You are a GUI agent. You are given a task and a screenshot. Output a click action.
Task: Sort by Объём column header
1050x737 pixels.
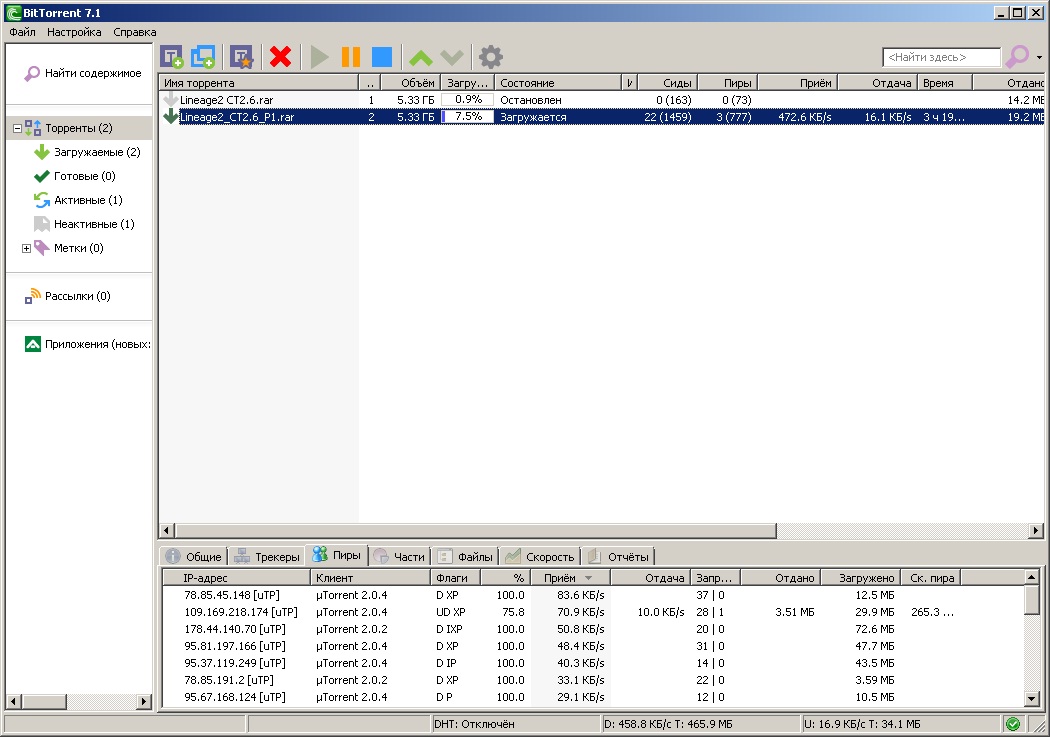410,83
